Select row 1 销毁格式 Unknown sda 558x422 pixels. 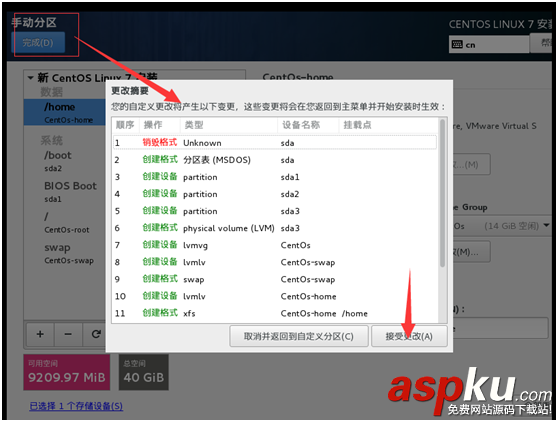point(275,143)
